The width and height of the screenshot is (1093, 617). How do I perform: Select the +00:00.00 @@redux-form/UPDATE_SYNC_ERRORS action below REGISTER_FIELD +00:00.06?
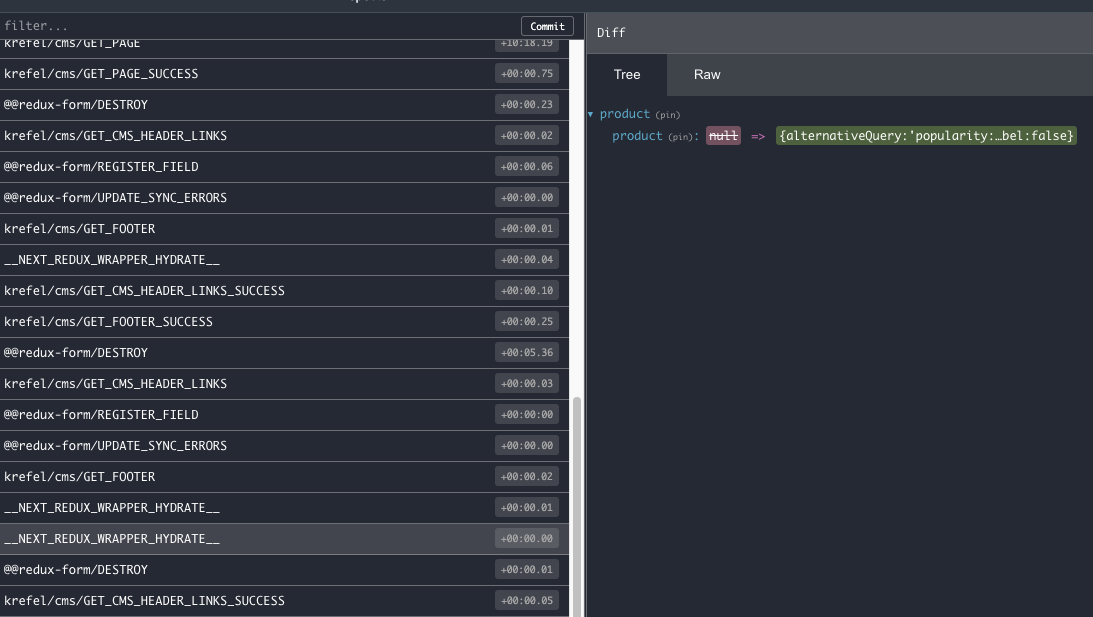[284, 198]
